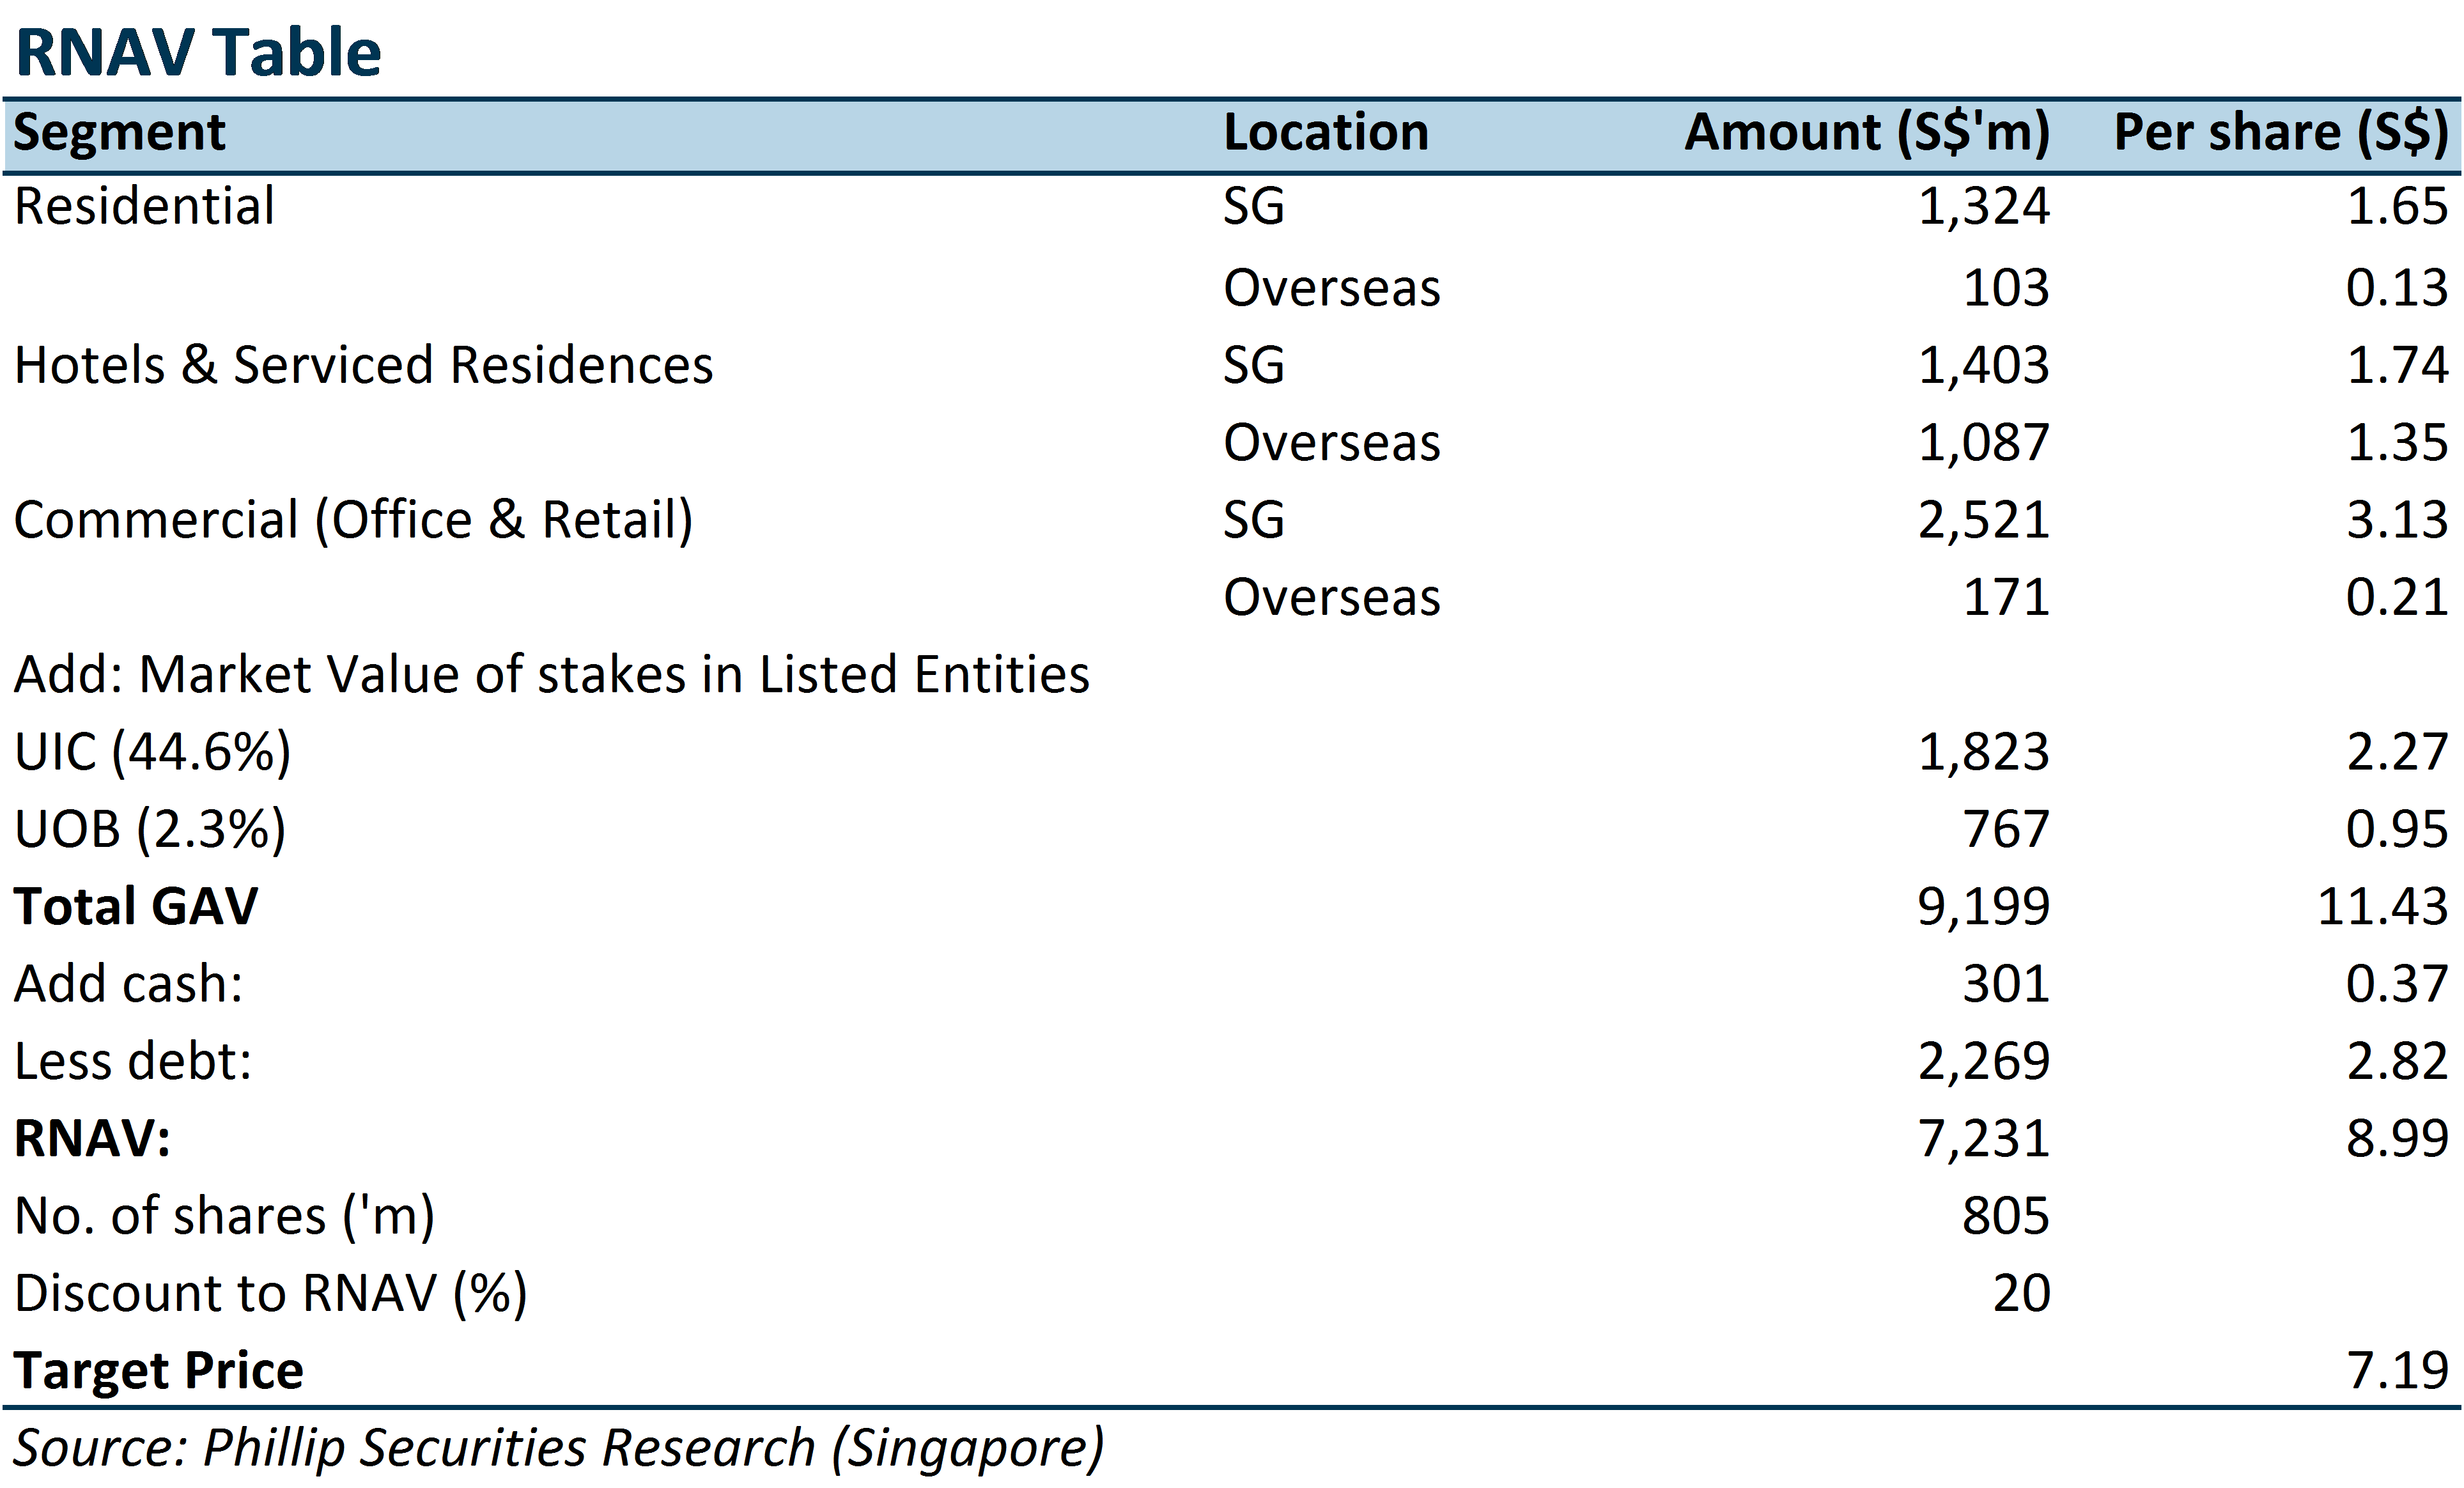The height and width of the screenshot is (1488, 2464).
Task: Select the per share value 1.65
Action: tap(2398, 206)
